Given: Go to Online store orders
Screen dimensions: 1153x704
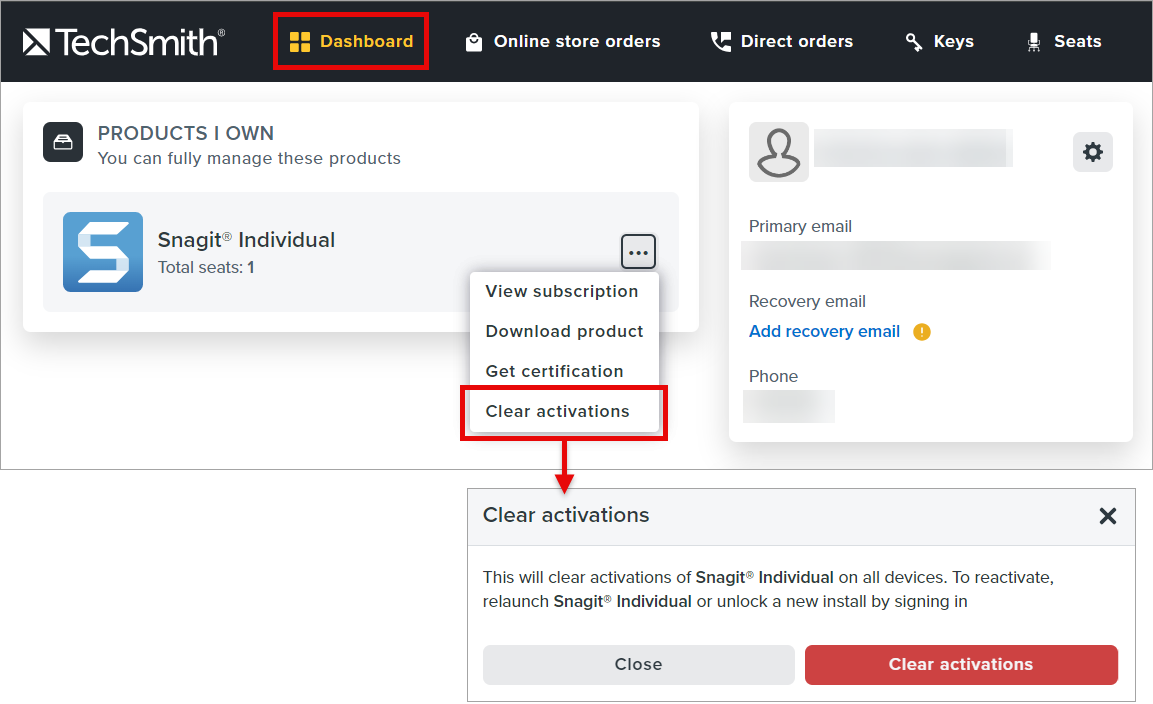Looking at the screenshot, I should tap(563, 42).
